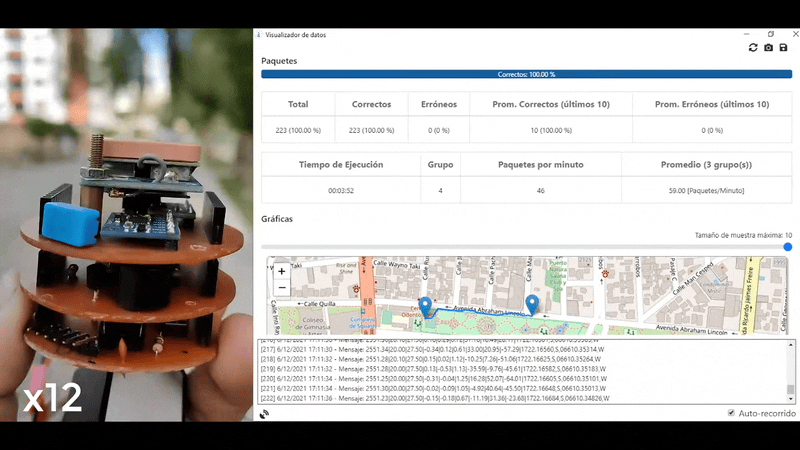Click the right map location pin

(x=532, y=304)
